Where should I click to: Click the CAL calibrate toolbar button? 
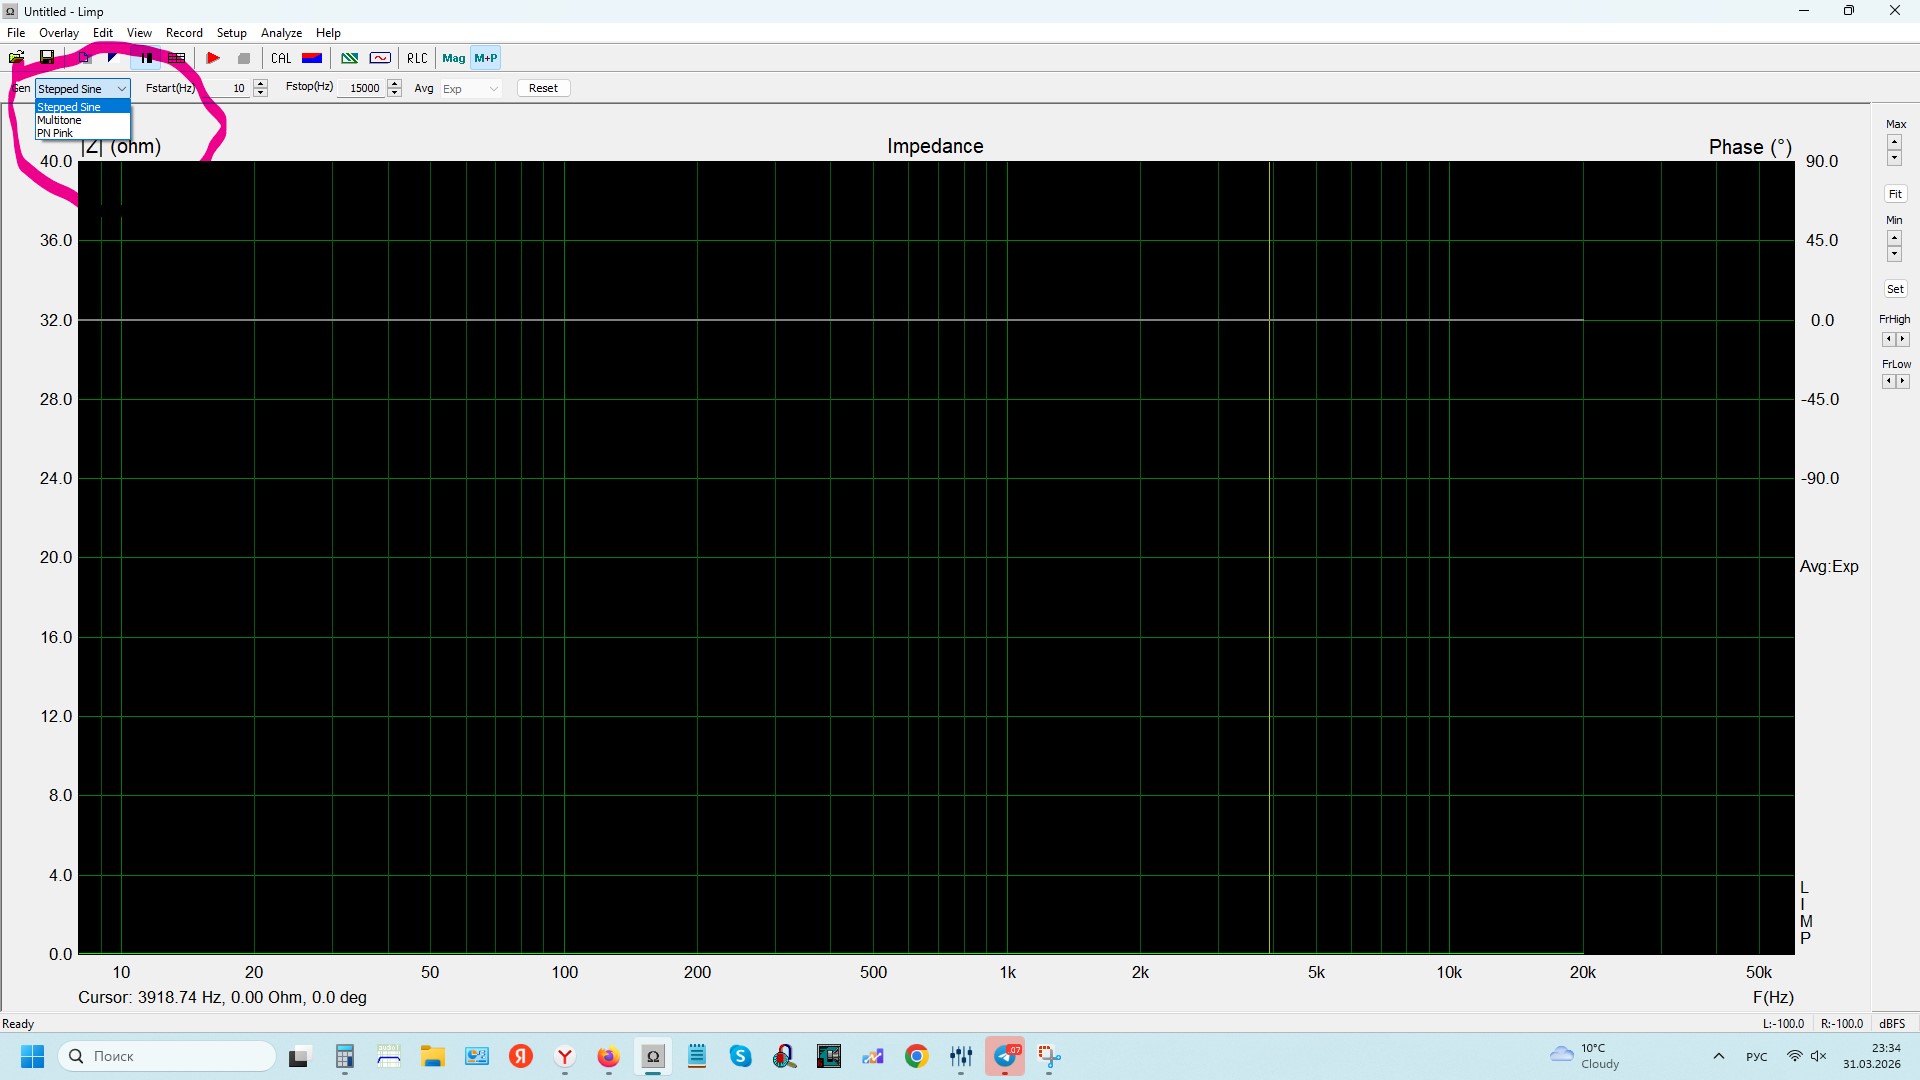click(281, 58)
